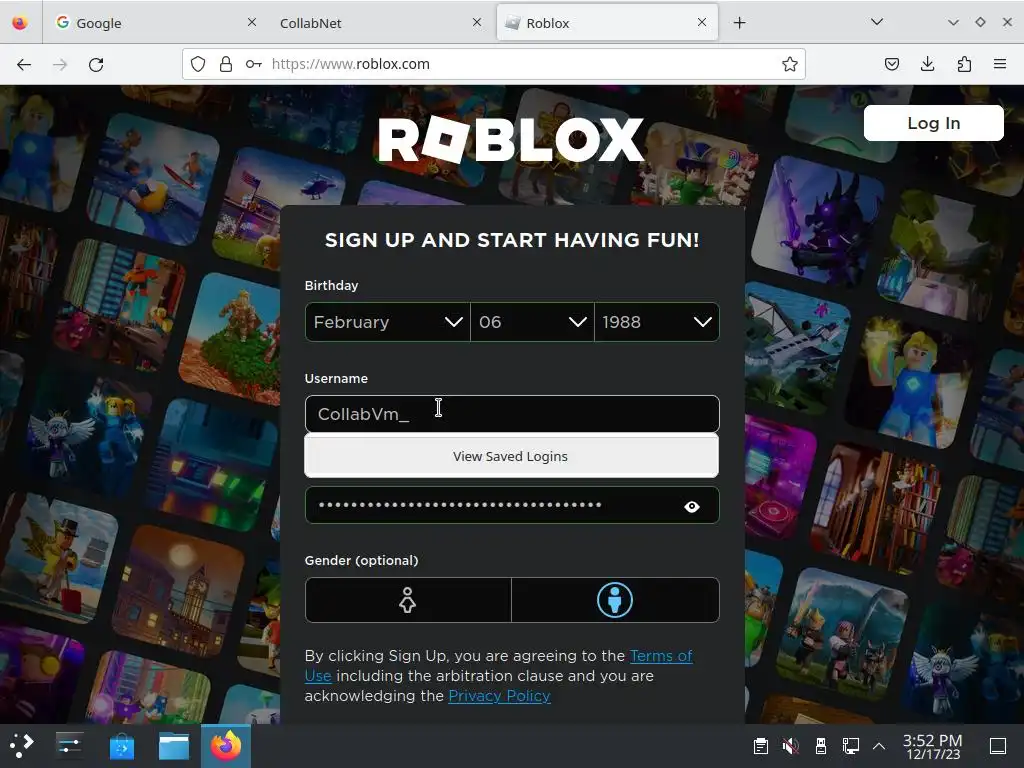Viewport: 1024px width, 768px height.
Task: Close the CollabNet tab
Action: (x=477, y=22)
